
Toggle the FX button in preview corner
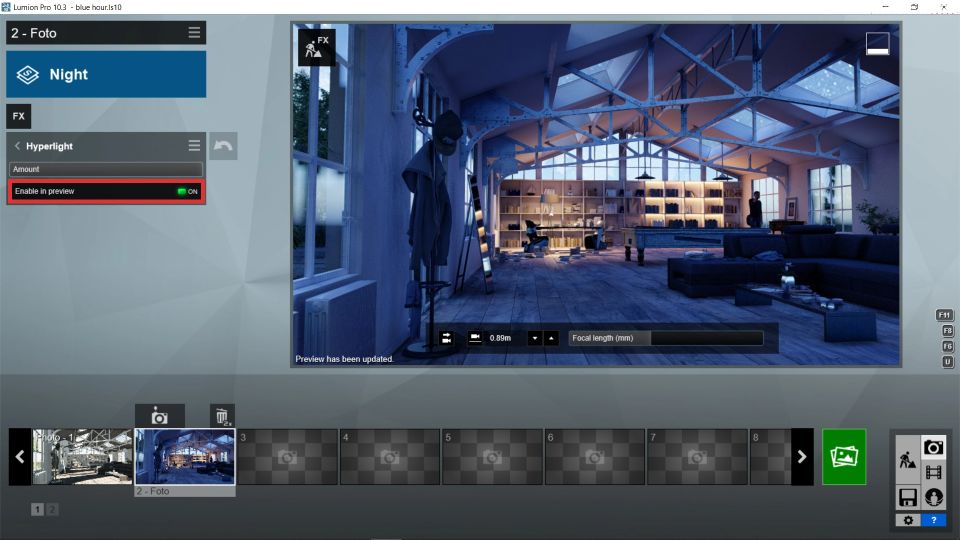[x=316, y=46]
